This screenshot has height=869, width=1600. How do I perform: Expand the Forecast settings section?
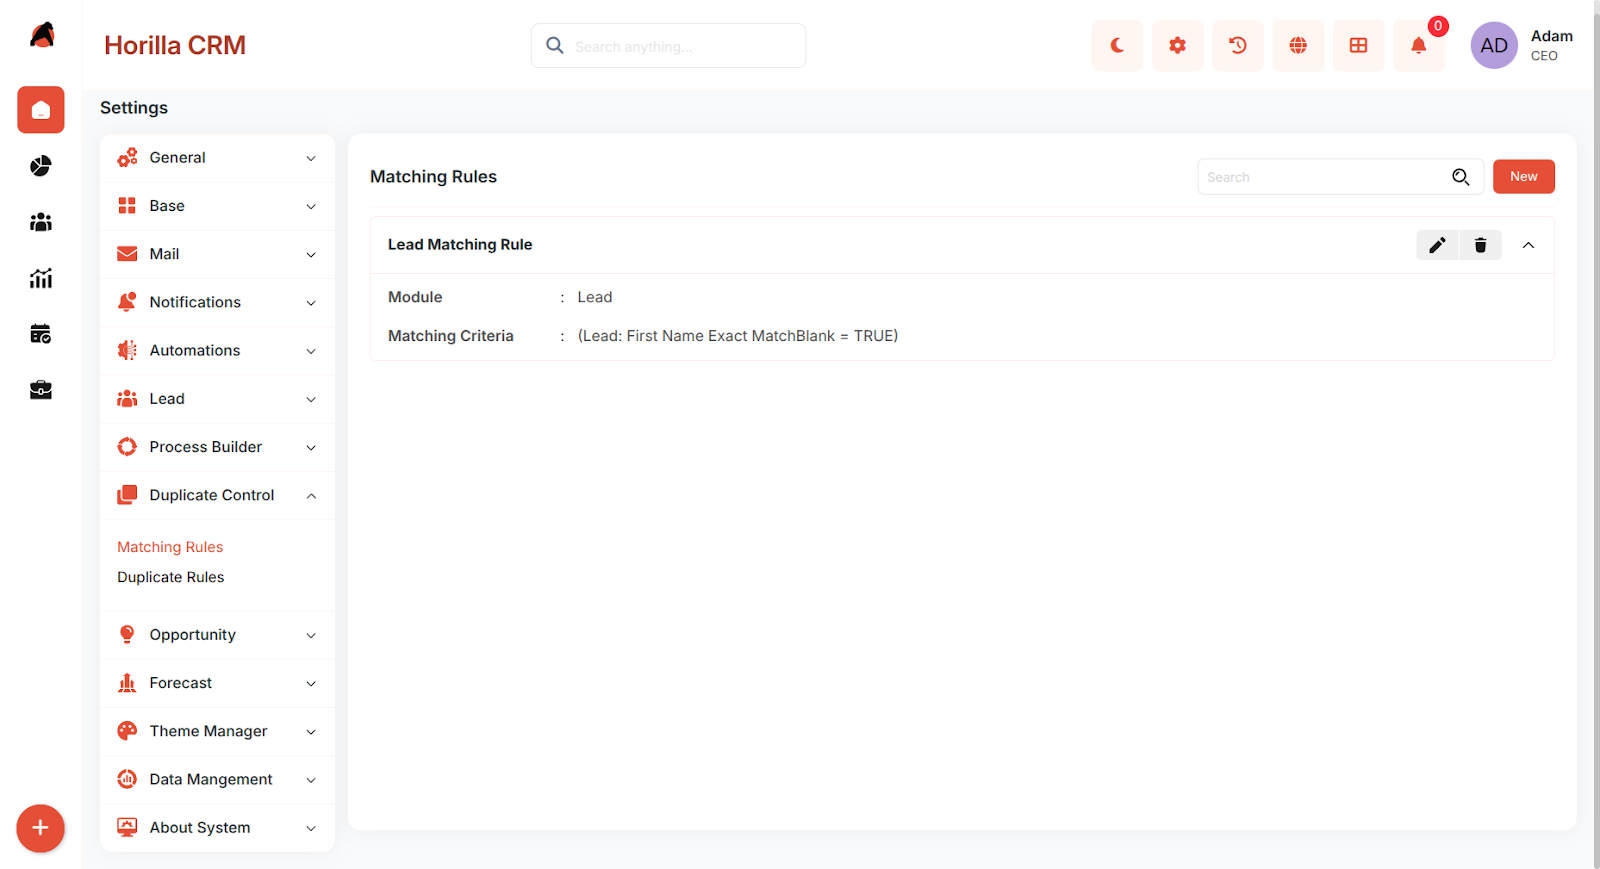coord(217,683)
